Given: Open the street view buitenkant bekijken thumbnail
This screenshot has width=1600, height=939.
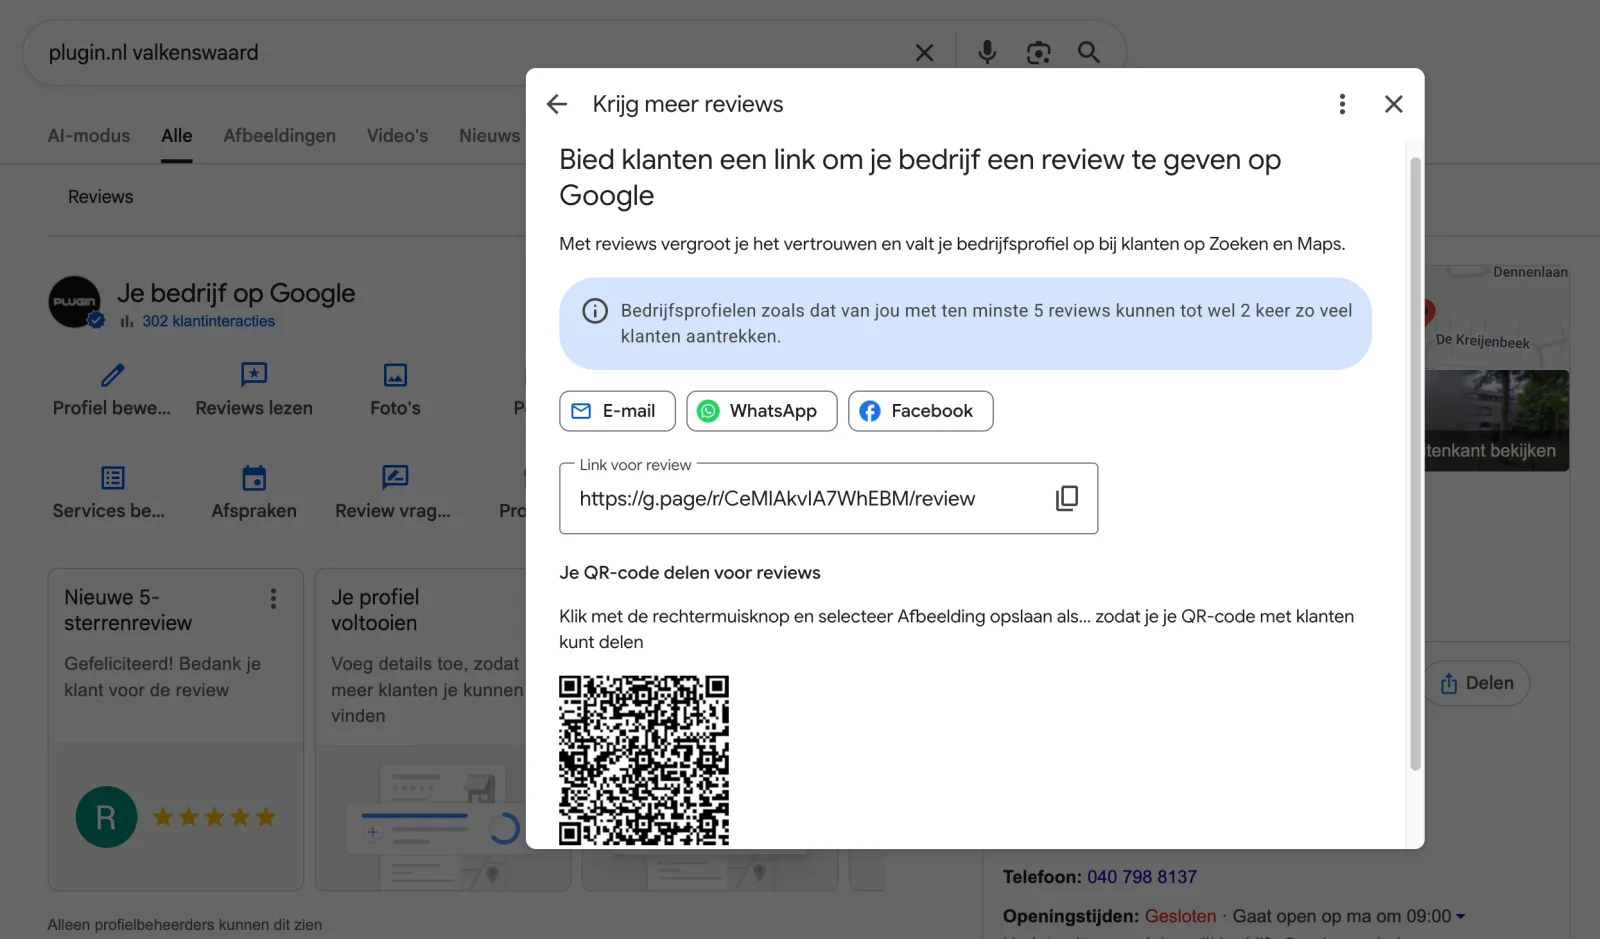Looking at the screenshot, I should (x=1497, y=421).
